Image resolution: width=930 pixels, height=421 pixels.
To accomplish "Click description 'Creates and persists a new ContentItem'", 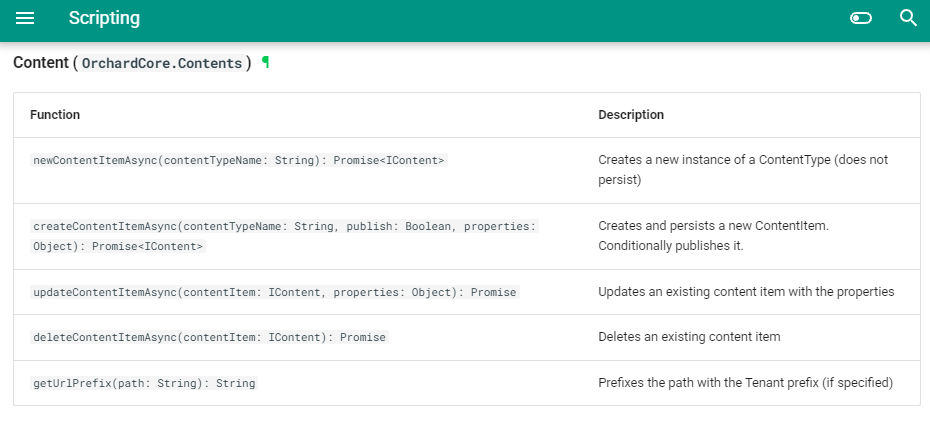I will coord(715,235).
